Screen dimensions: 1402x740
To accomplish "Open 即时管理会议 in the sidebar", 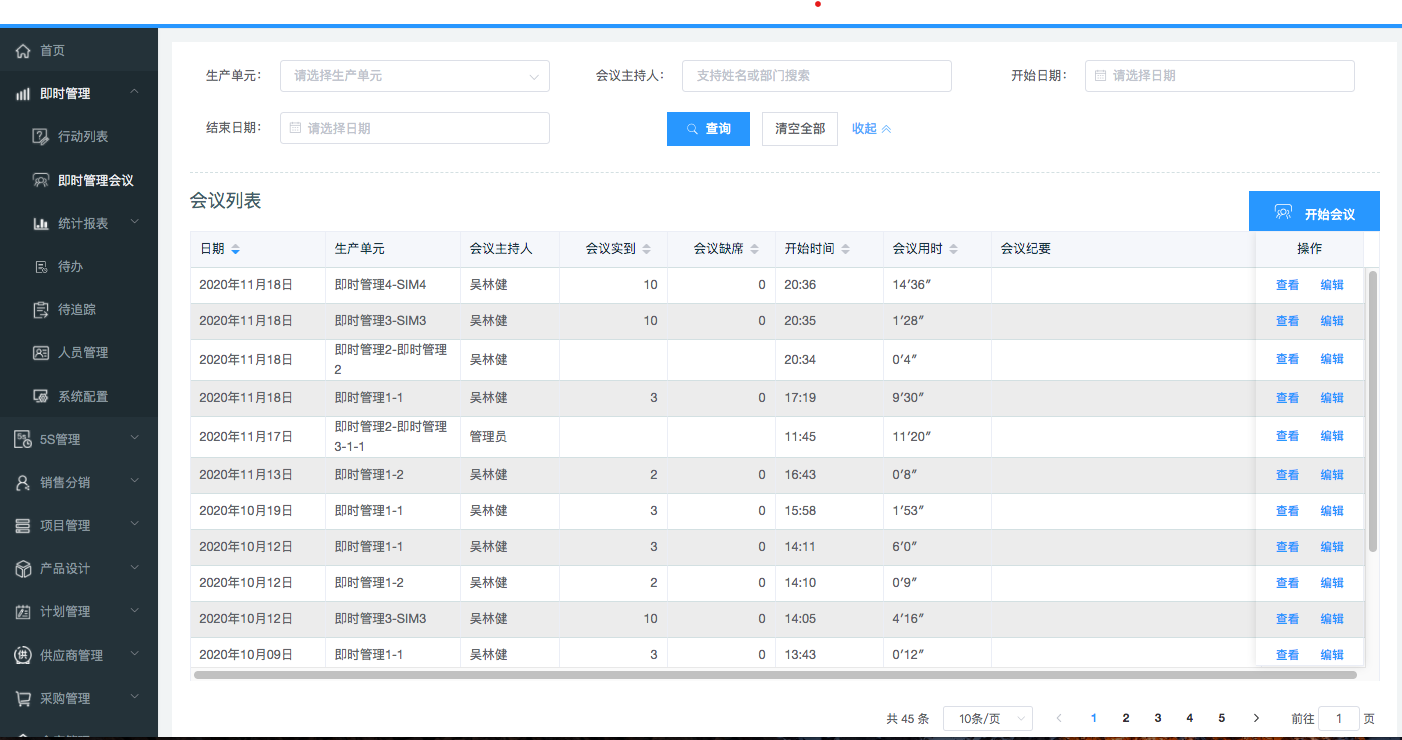I will [95, 181].
